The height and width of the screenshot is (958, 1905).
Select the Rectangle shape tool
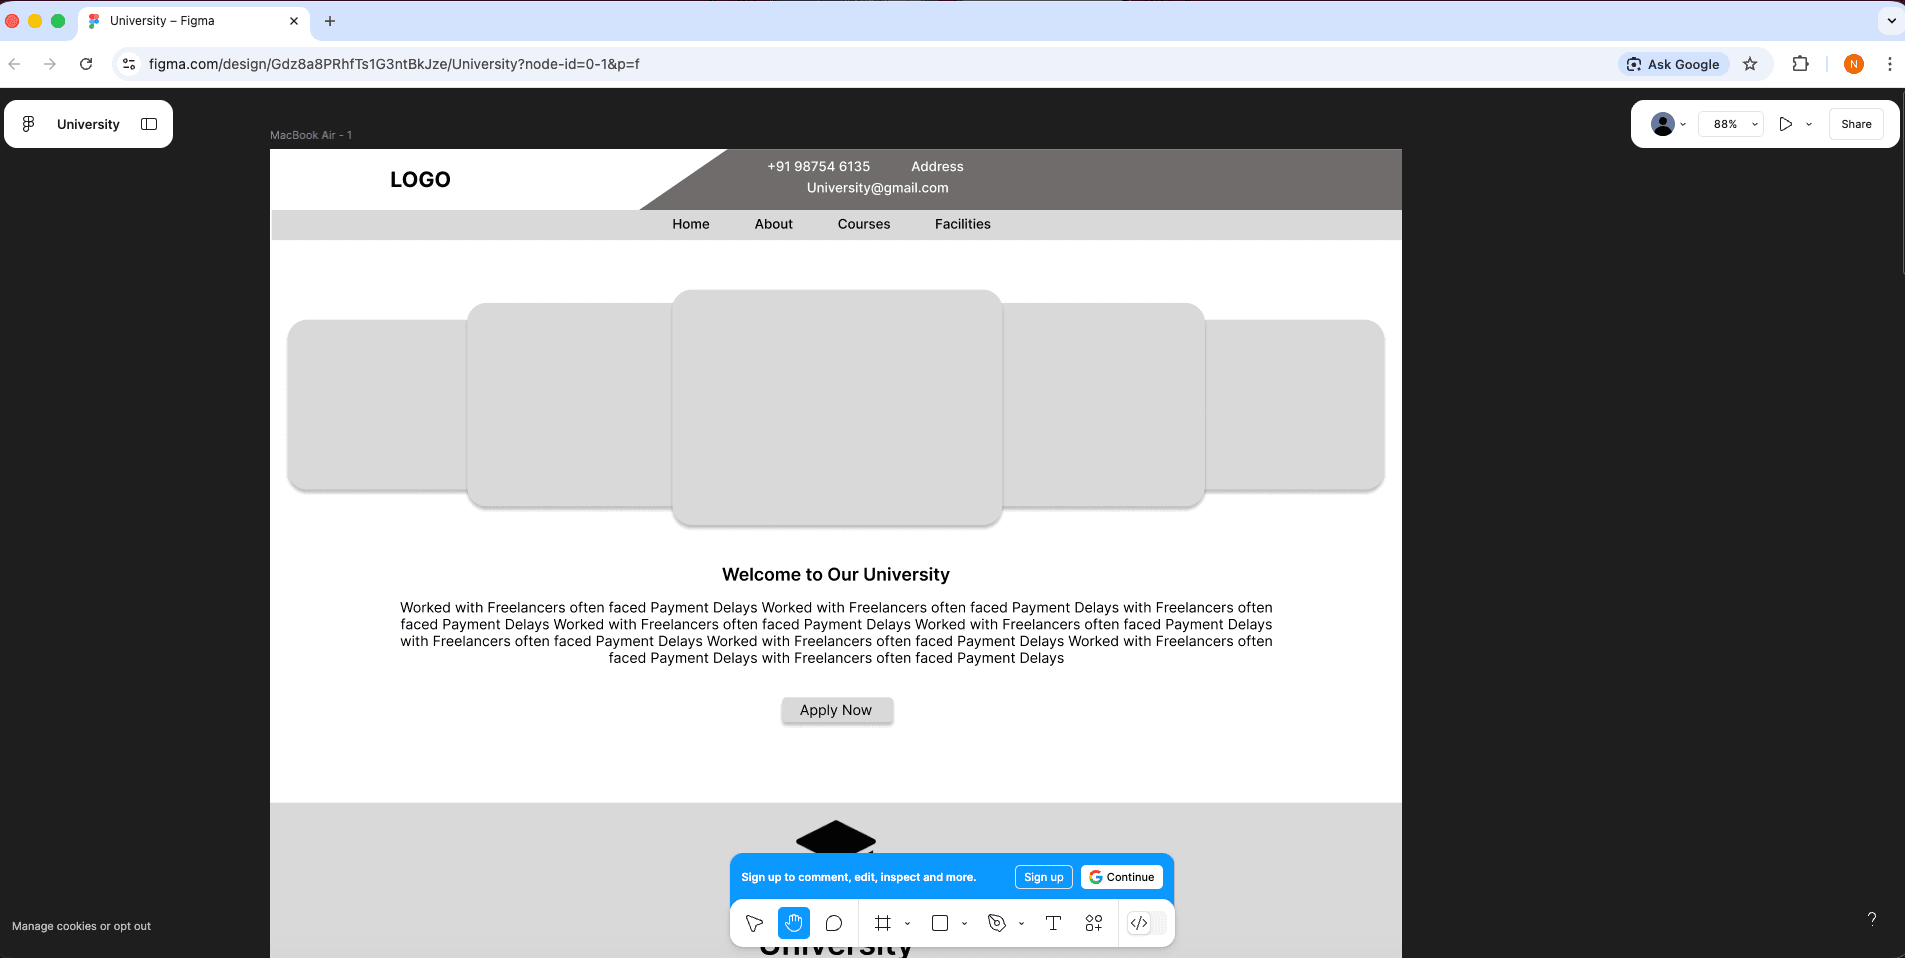click(x=940, y=923)
